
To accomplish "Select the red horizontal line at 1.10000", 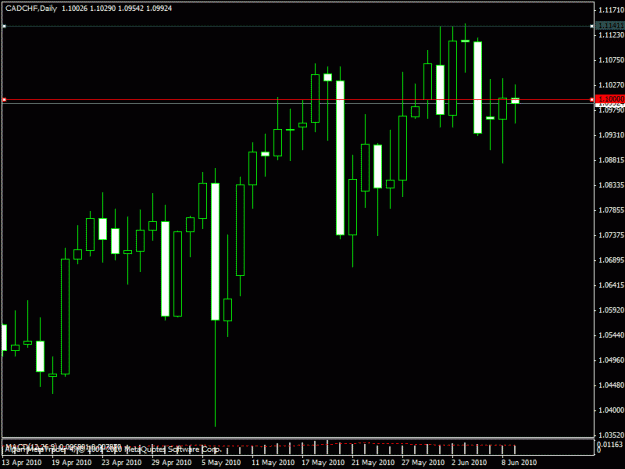I will coord(298,100).
